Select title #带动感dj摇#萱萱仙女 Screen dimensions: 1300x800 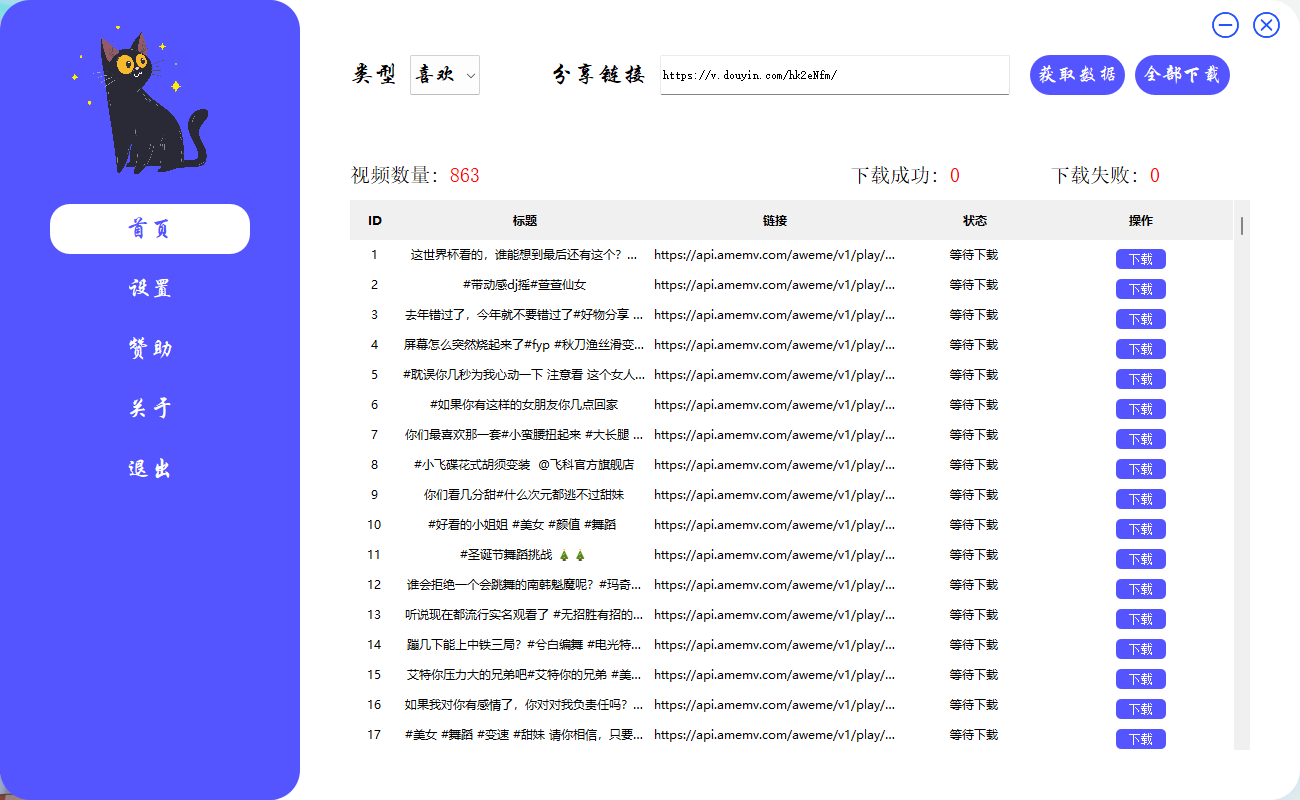[x=525, y=285]
